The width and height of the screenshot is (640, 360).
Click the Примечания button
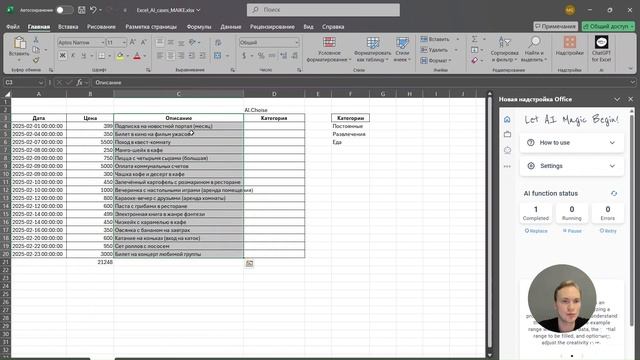(x=556, y=26)
